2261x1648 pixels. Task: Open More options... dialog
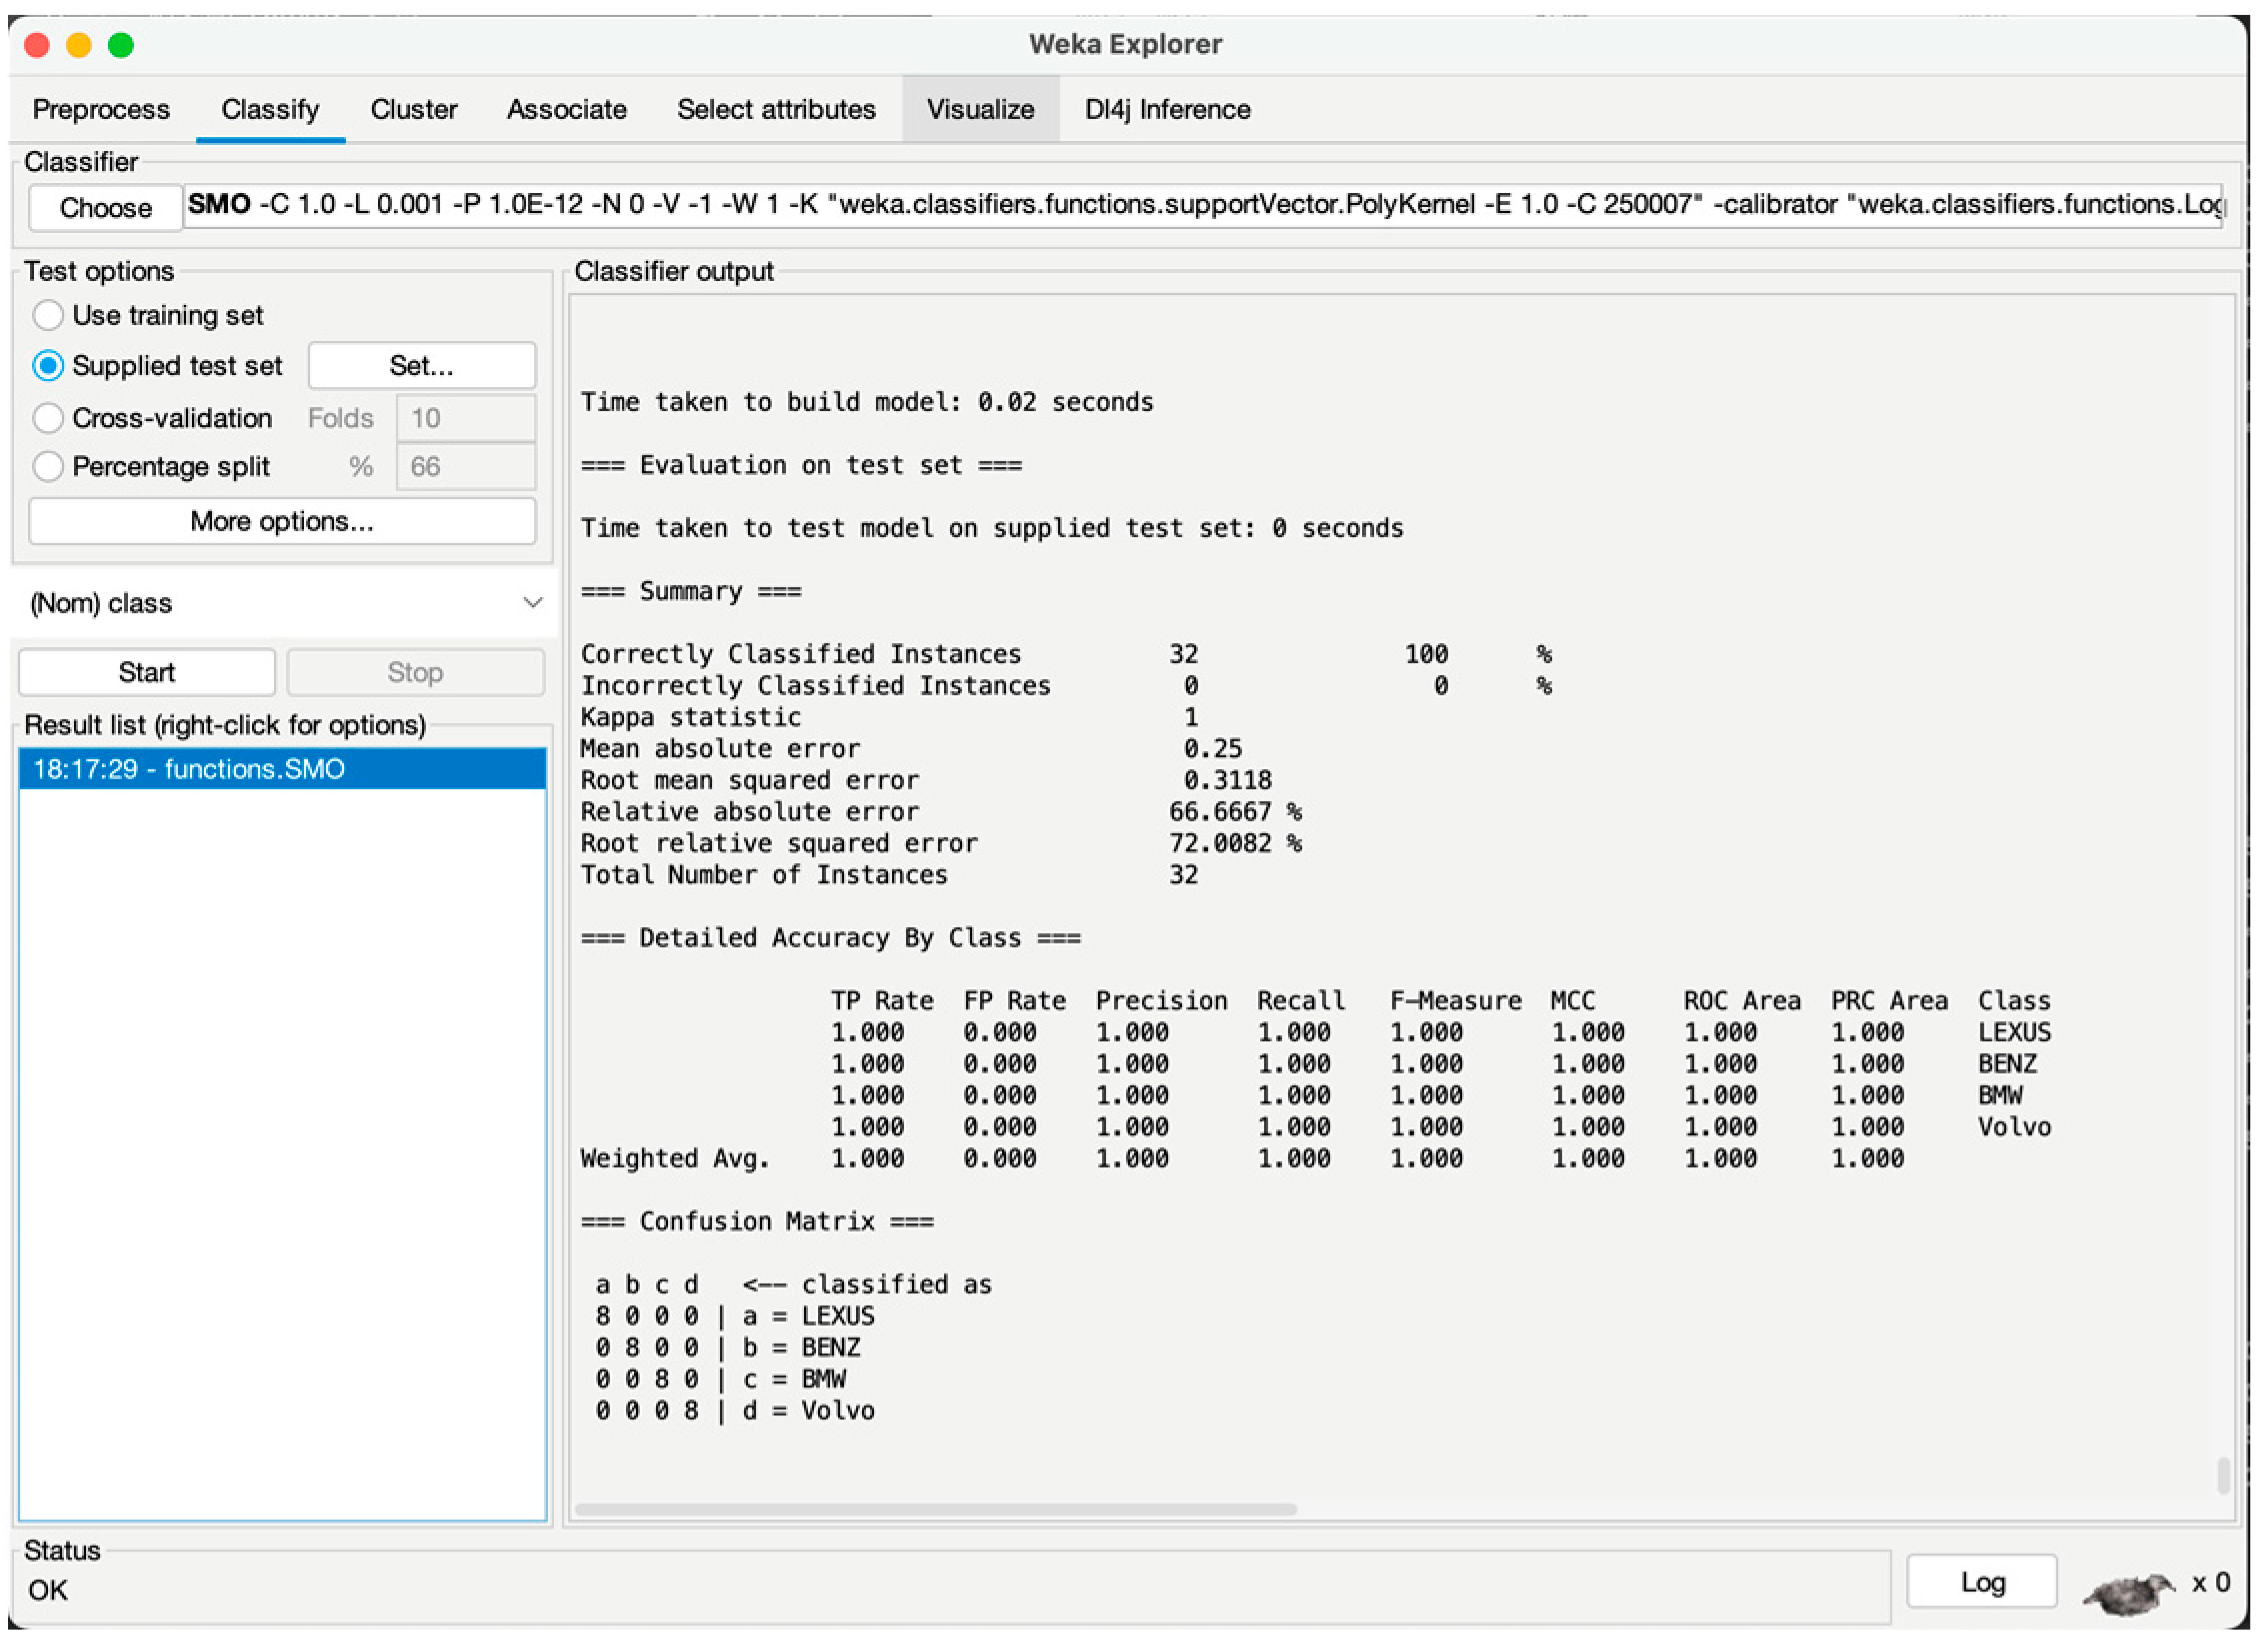click(x=282, y=522)
